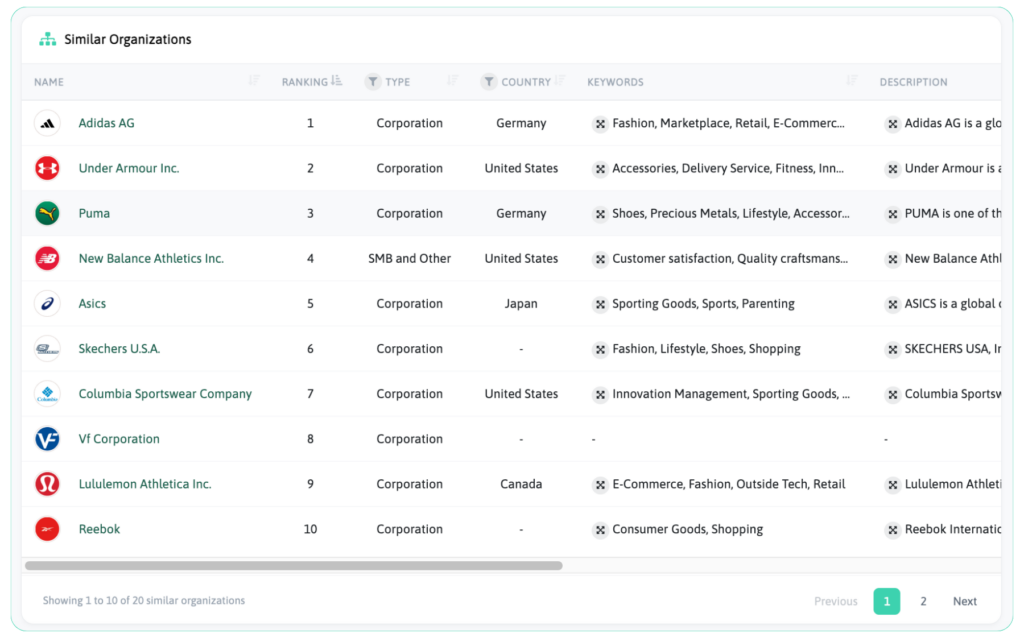
Task: Open the Type column filter
Action: [373, 82]
